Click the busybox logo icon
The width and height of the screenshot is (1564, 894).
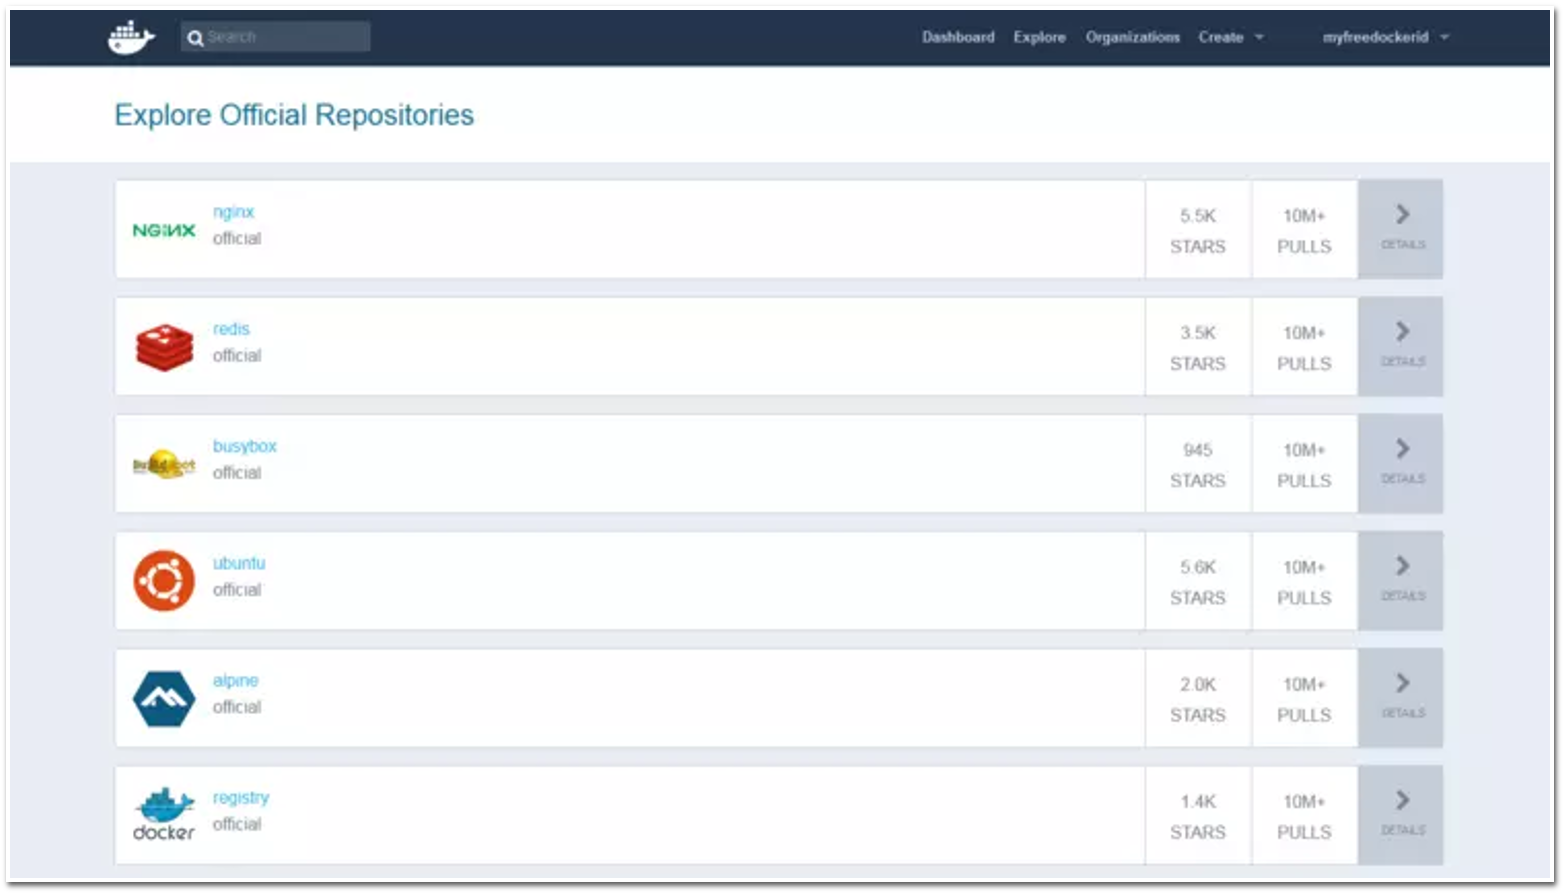point(164,465)
